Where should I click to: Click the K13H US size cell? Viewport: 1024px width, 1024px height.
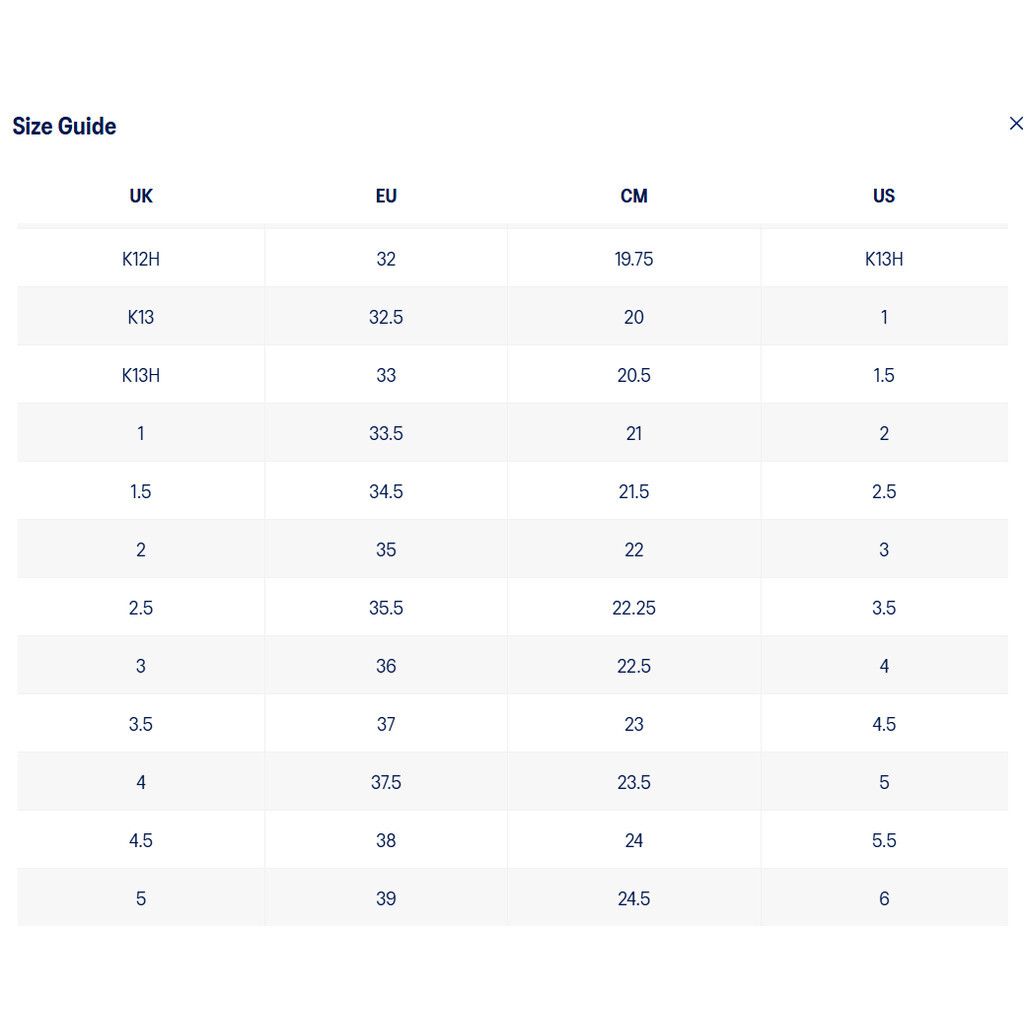click(884, 259)
